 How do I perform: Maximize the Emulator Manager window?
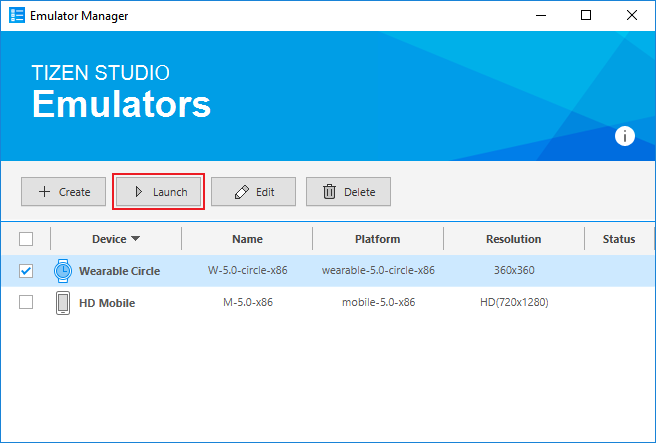586,15
